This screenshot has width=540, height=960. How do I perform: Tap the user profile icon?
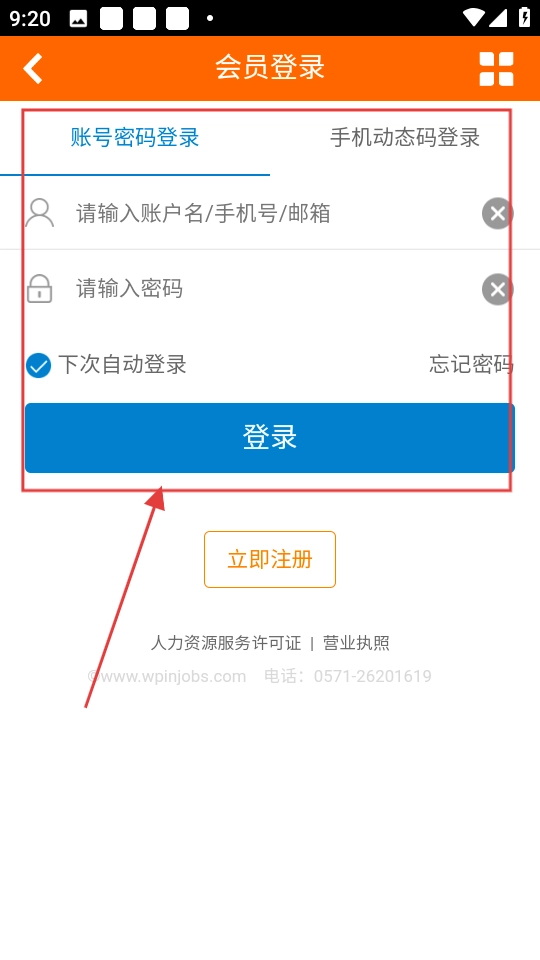pos(40,213)
